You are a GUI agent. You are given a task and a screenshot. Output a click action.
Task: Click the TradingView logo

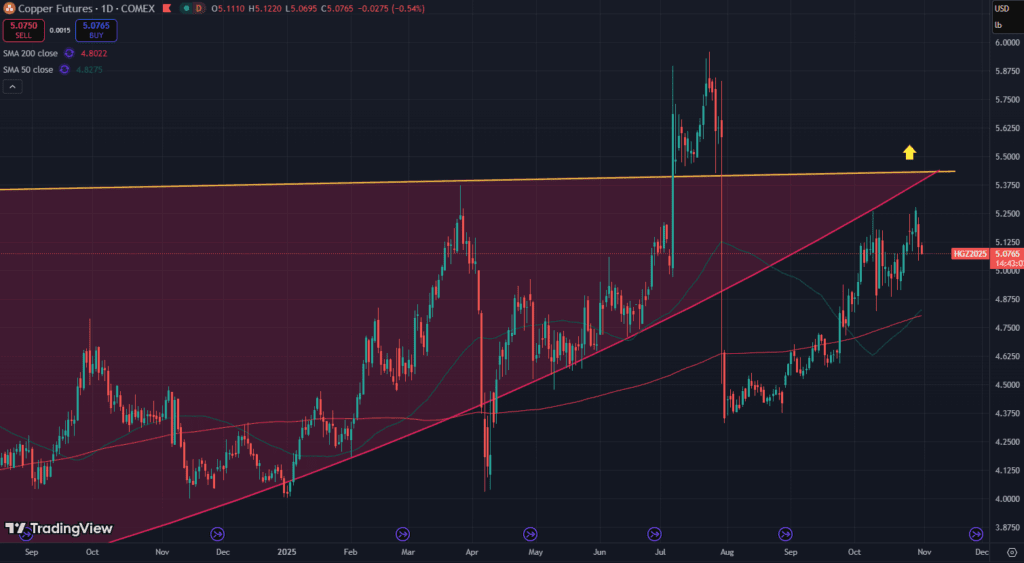pyautogui.click(x=58, y=528)
